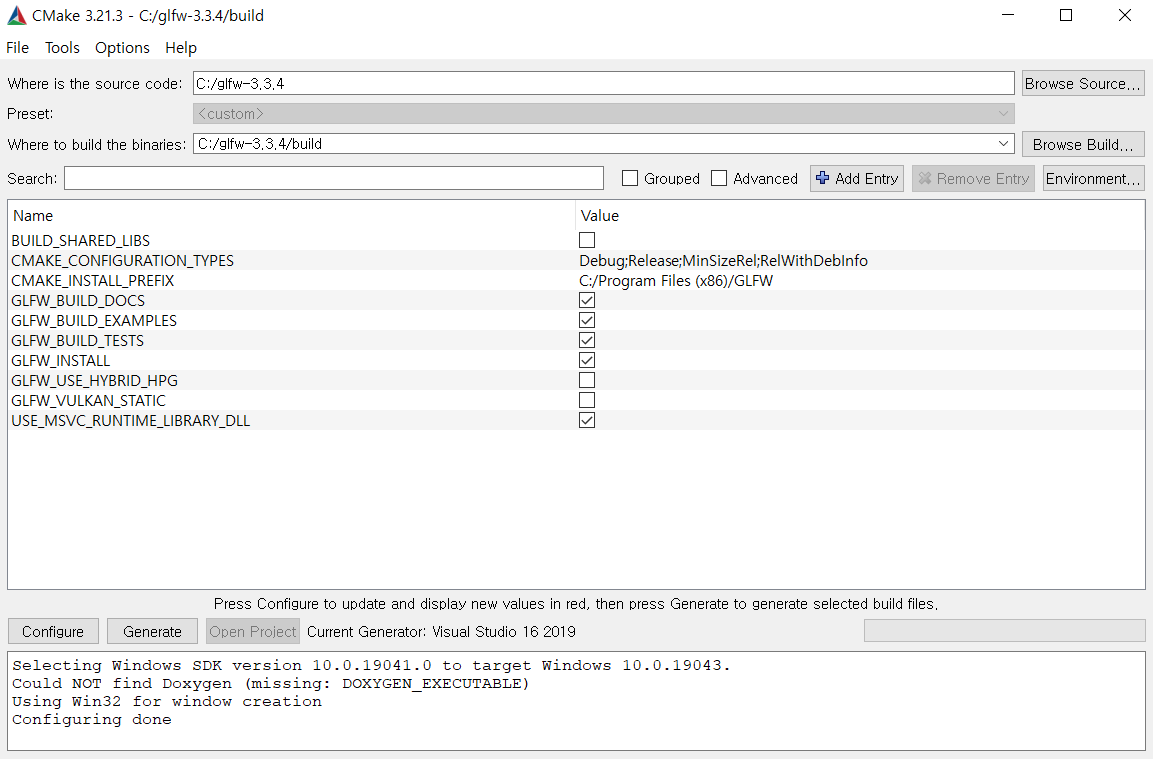Click the Value column header
1153x759 pixels.
click(600, 215)
